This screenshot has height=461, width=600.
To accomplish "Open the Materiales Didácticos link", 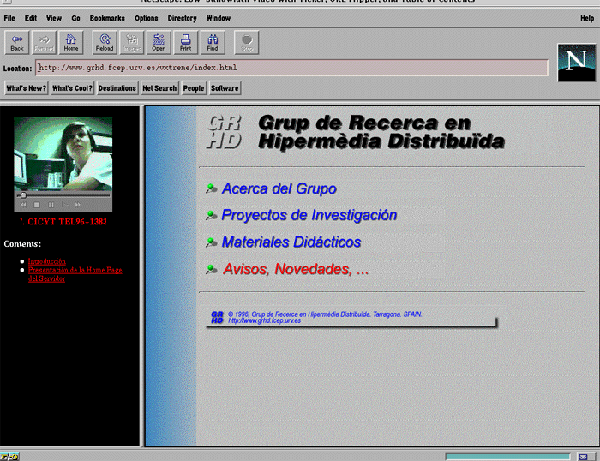I will tap(291, 242).
